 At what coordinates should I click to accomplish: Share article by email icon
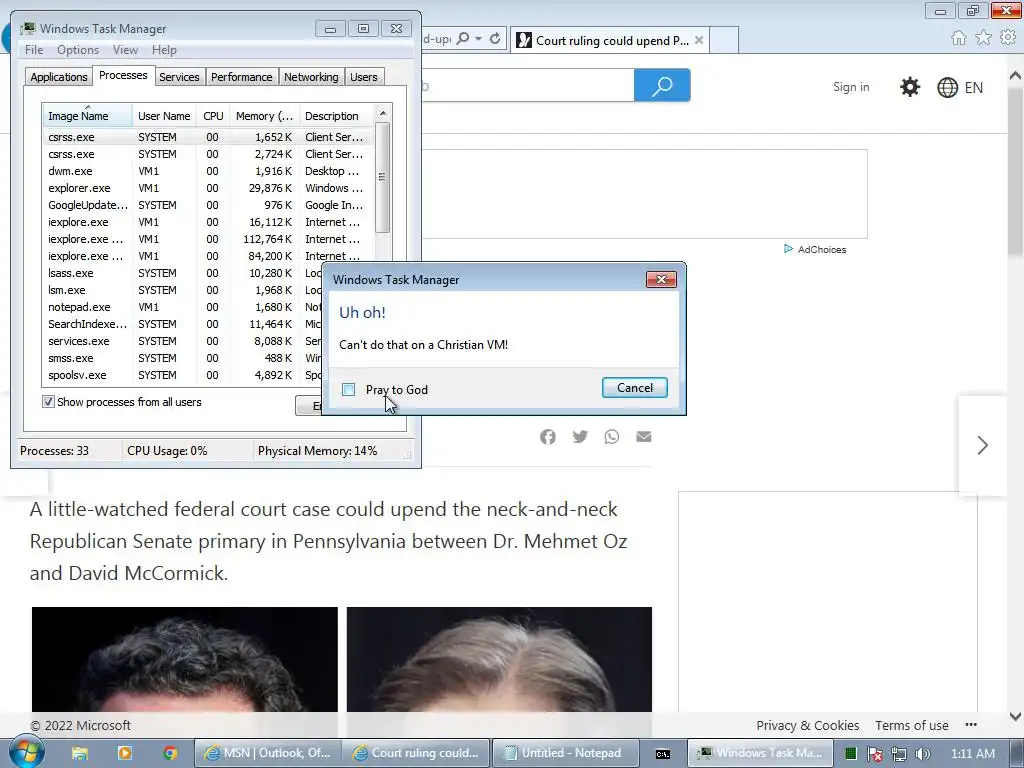pos(643,437)
